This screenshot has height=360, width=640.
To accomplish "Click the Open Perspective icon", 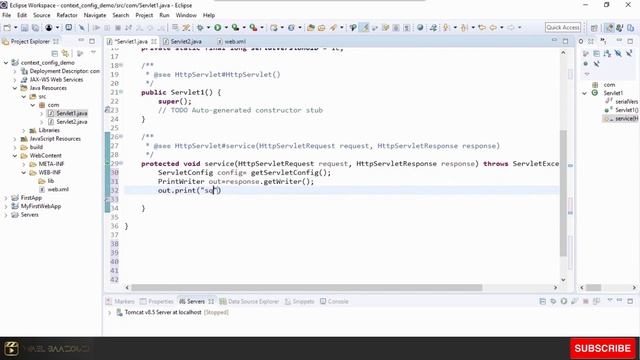I will (x=594, y=28).
